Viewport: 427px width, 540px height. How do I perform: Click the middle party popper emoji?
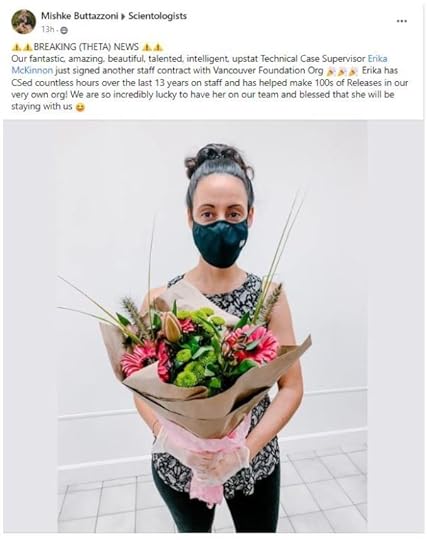click(342, 71)
